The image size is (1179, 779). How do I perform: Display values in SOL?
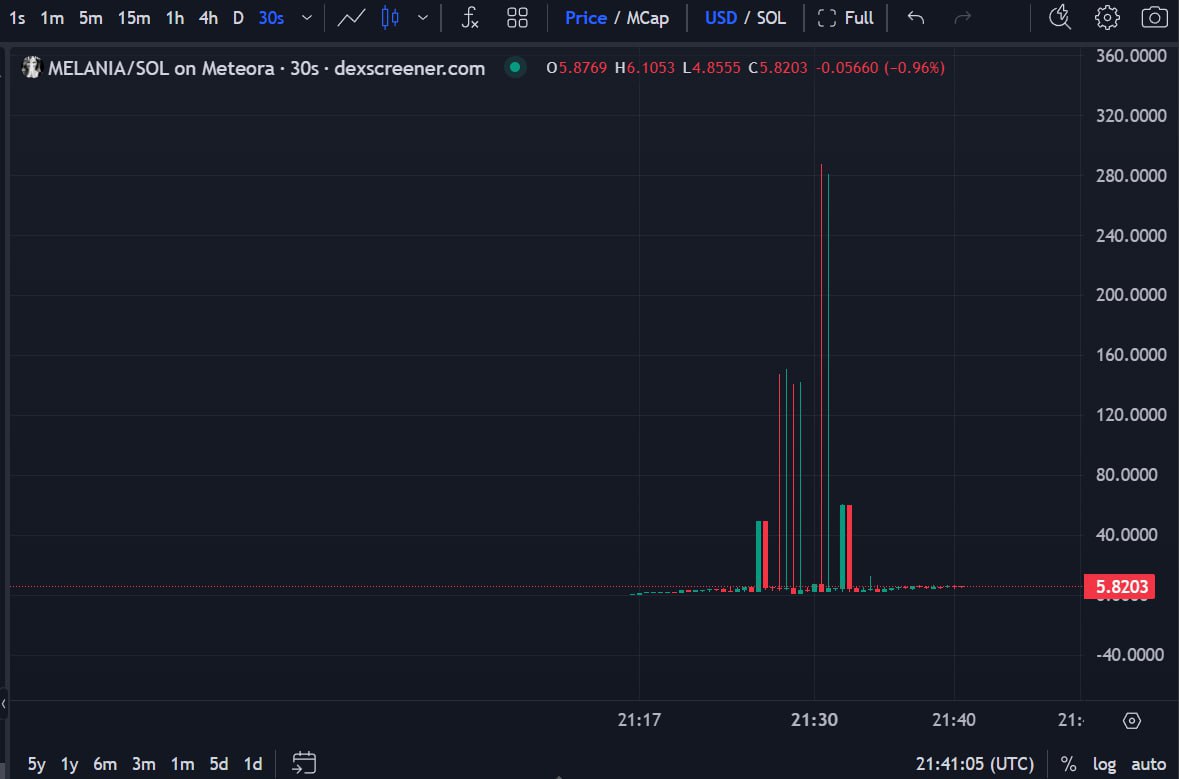[771, 18]
